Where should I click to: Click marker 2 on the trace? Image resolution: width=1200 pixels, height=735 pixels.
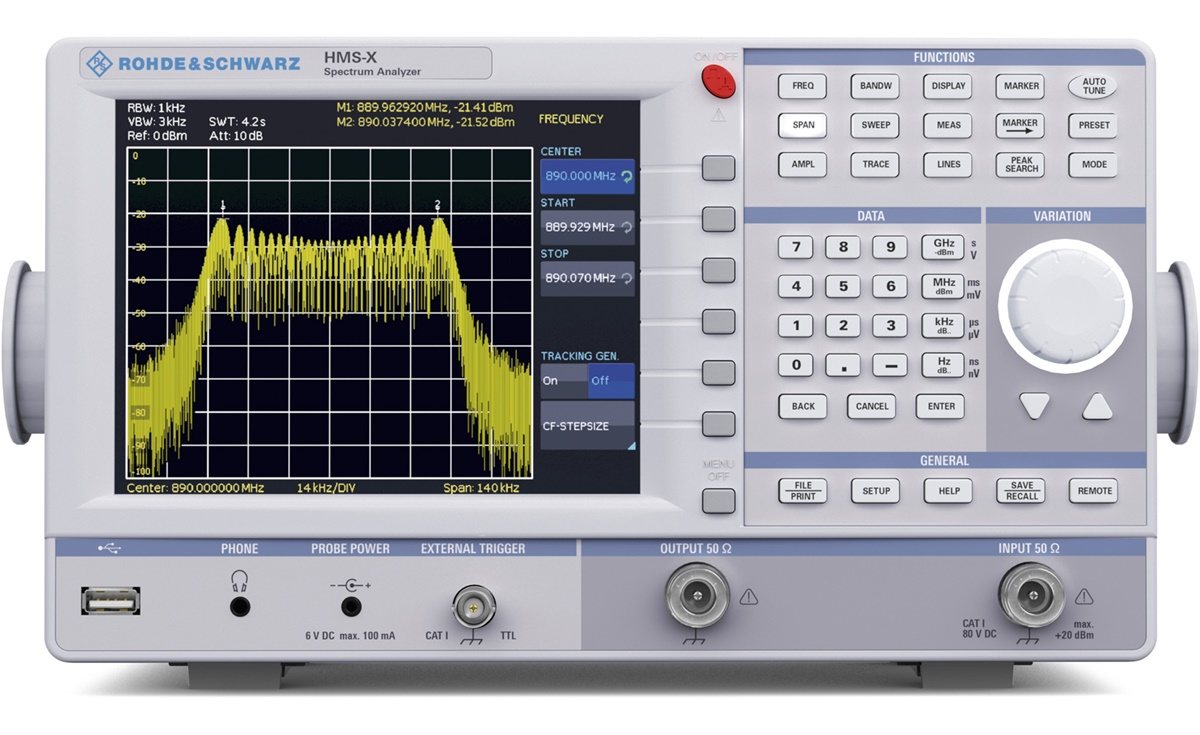pos(438,205)
